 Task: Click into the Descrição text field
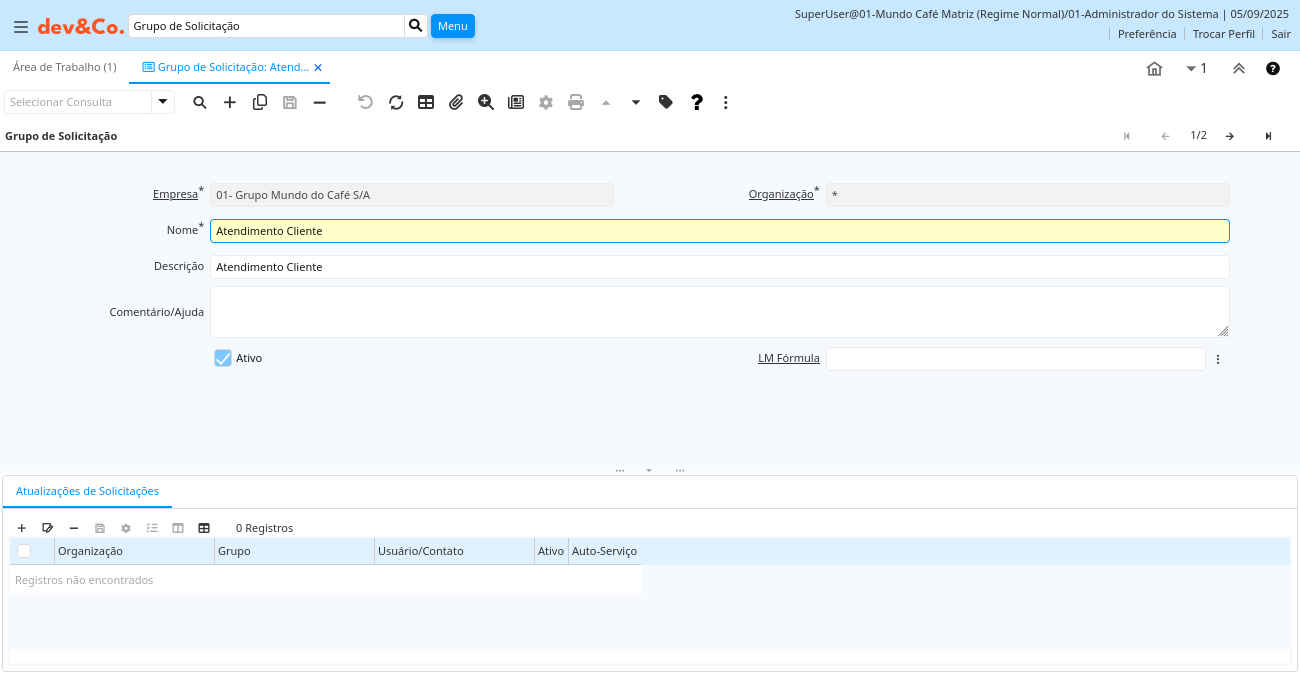(719, 267)
